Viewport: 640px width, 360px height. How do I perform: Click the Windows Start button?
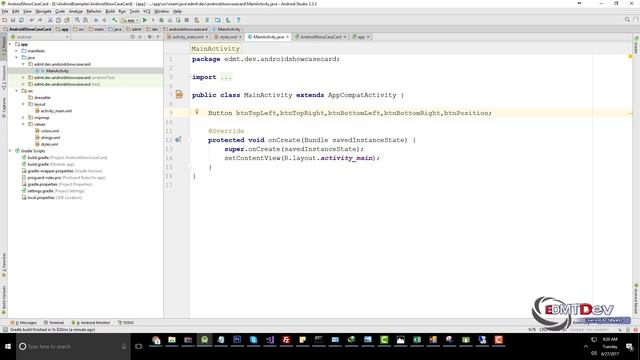(8, 346)
